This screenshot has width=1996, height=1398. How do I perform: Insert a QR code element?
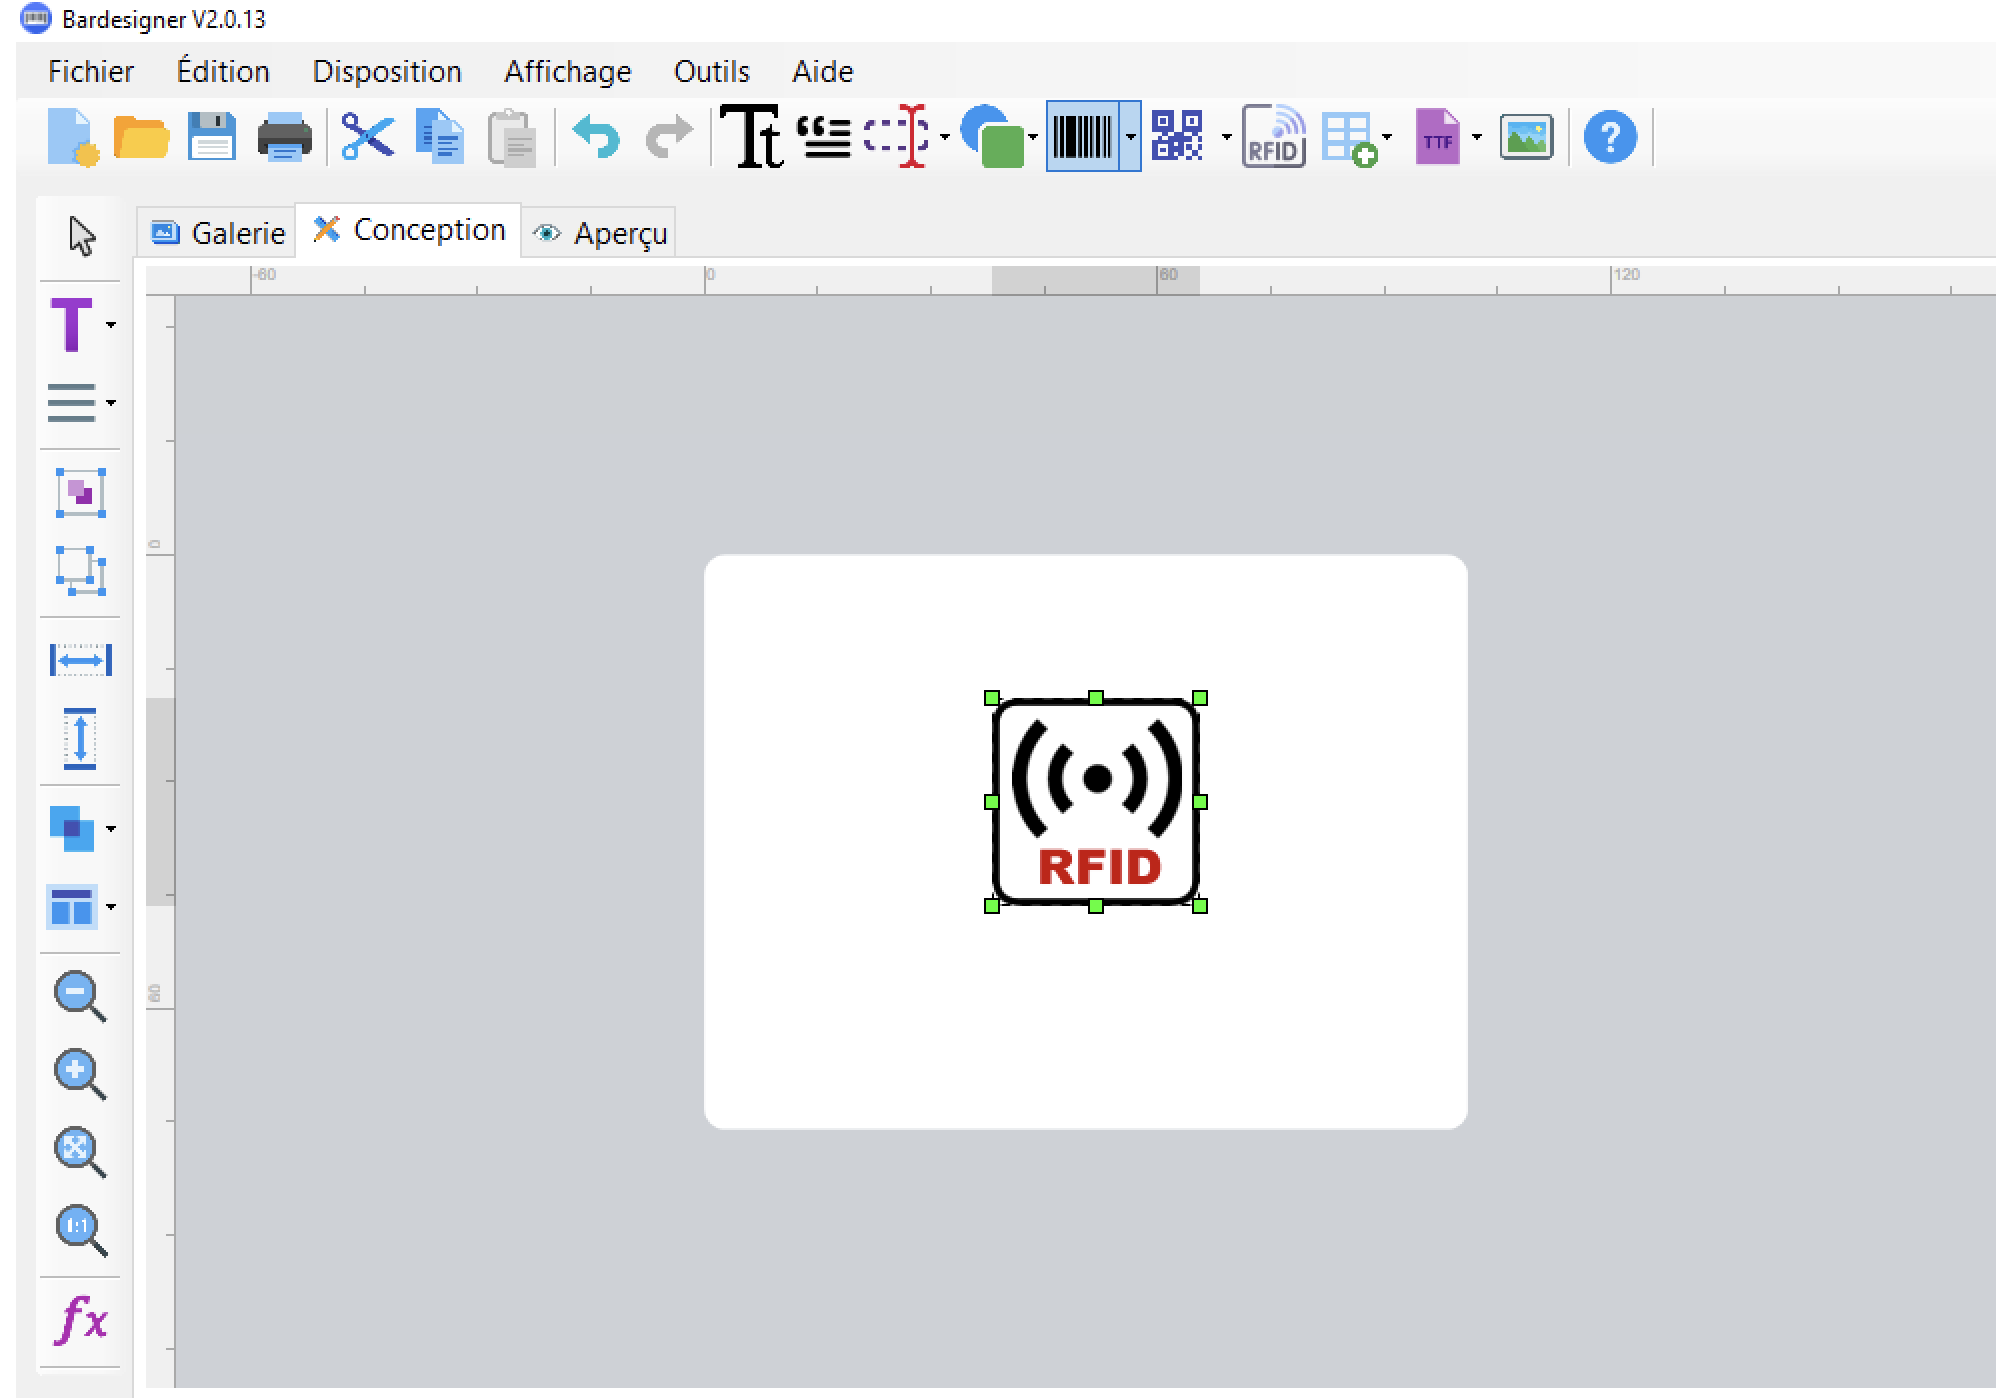point(1178,138)
